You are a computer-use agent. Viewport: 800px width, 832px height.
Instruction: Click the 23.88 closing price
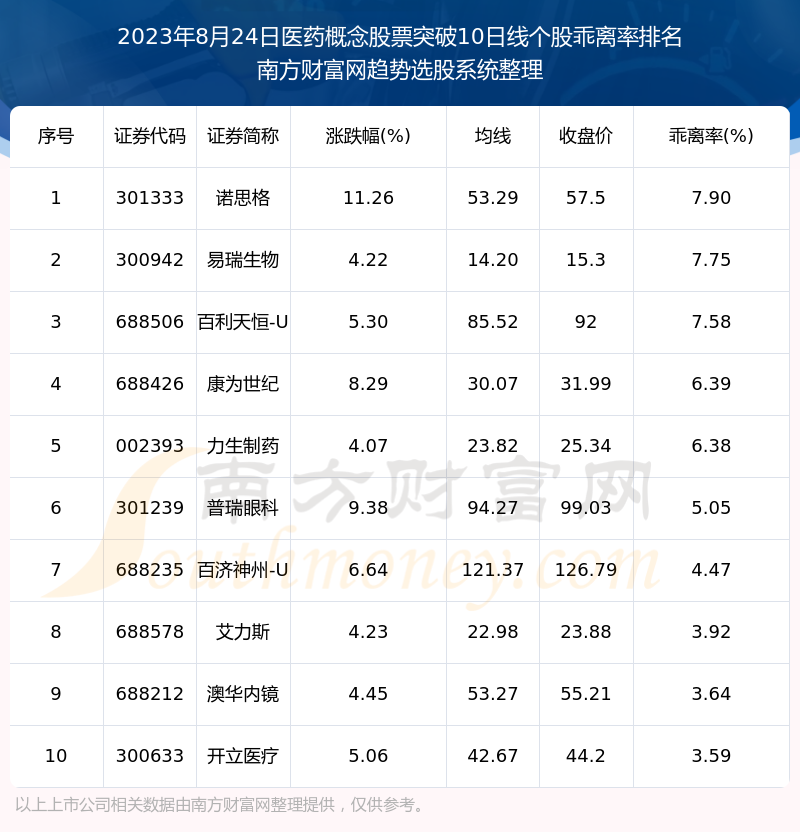point(586,632)
